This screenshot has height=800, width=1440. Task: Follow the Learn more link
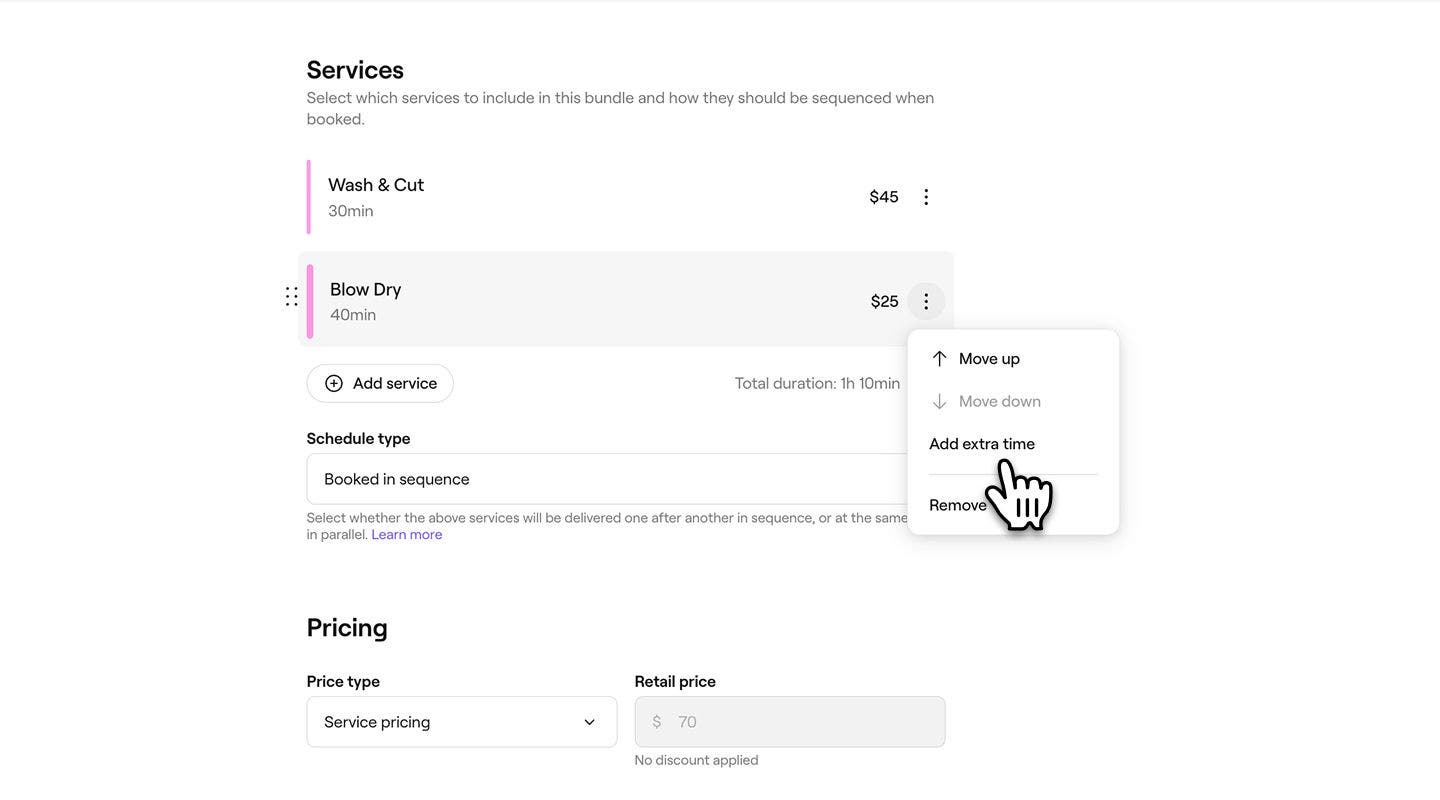[407, 535]
